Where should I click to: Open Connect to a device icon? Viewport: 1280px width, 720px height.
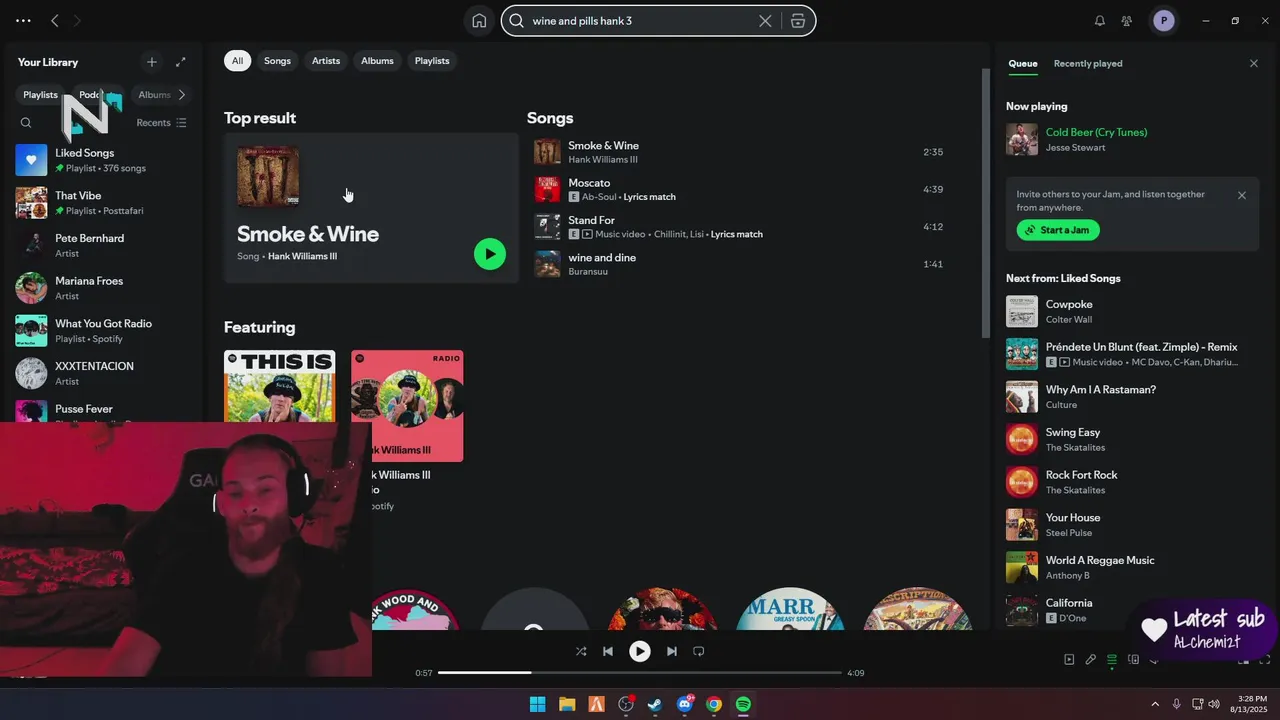[1134, 660]
